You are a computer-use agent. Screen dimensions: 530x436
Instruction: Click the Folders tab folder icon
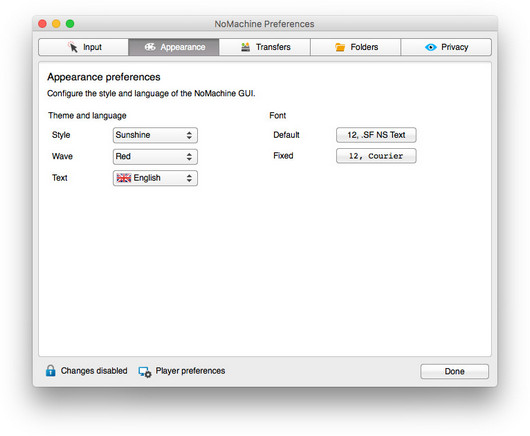pyautogui.click(x=340, y=47)
